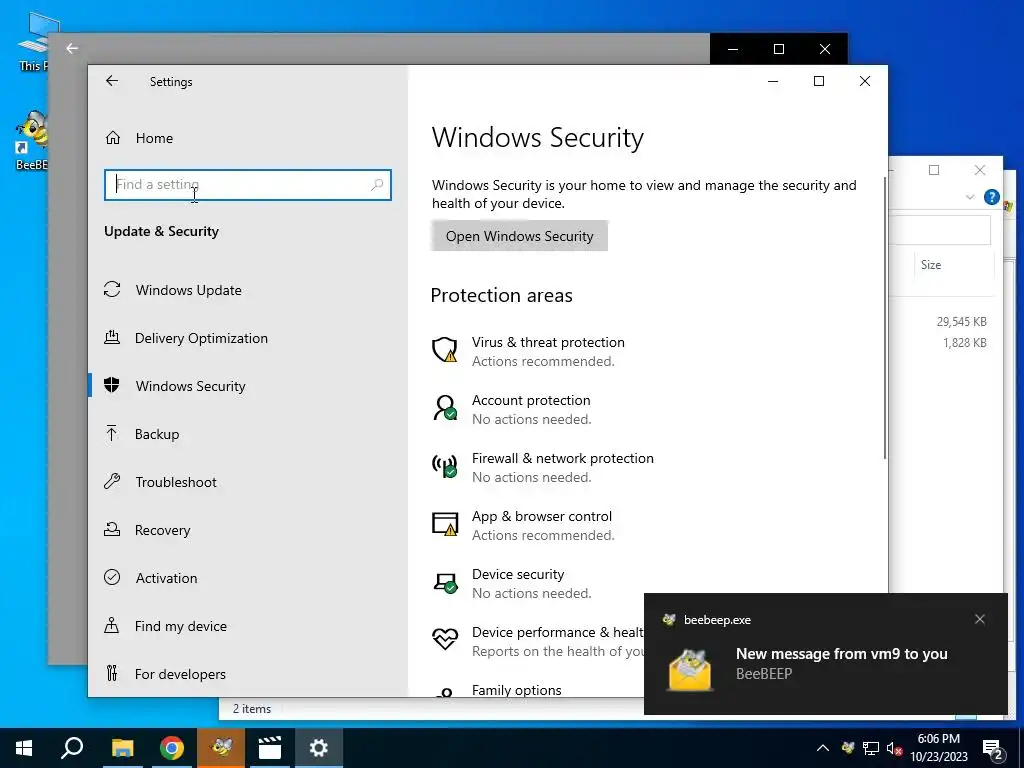The width and height of the screenshot is (1024, 768).
Task: Expand the File Explorer ribbon chevron
Action: pyautogui.click(x=970, y=197)
